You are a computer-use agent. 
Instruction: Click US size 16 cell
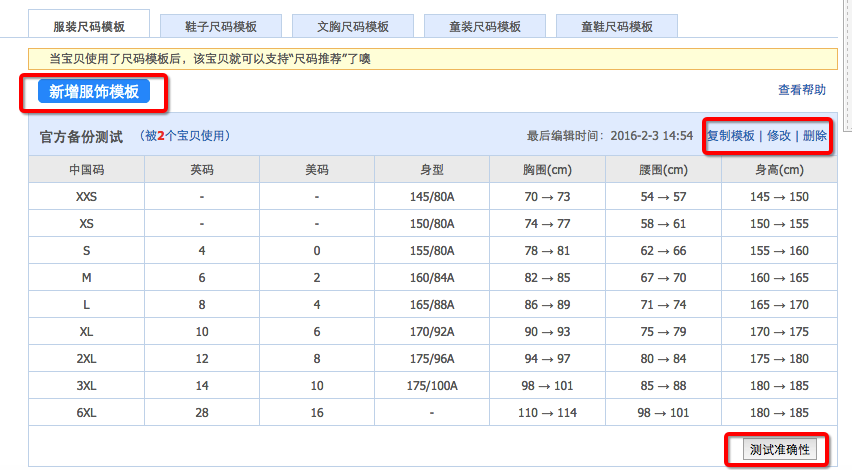click(x=317, y=412)
